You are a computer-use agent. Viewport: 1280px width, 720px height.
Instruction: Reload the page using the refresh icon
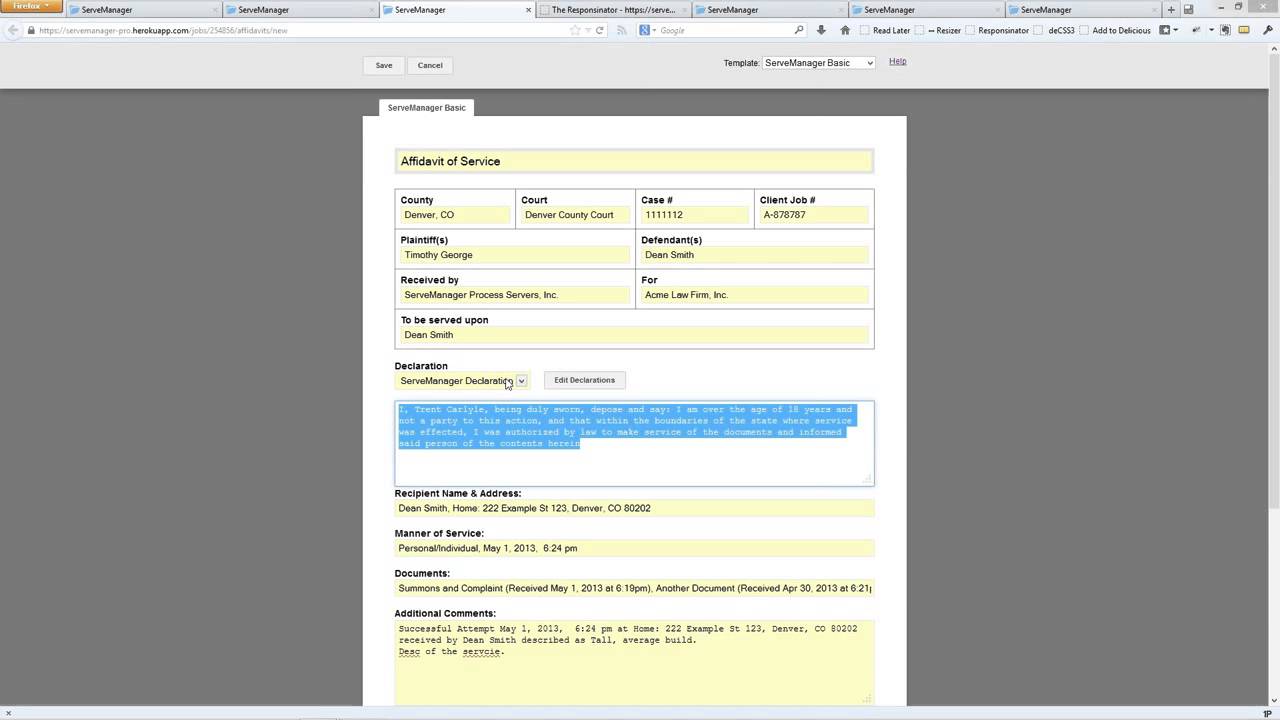[x=599, y=30]
